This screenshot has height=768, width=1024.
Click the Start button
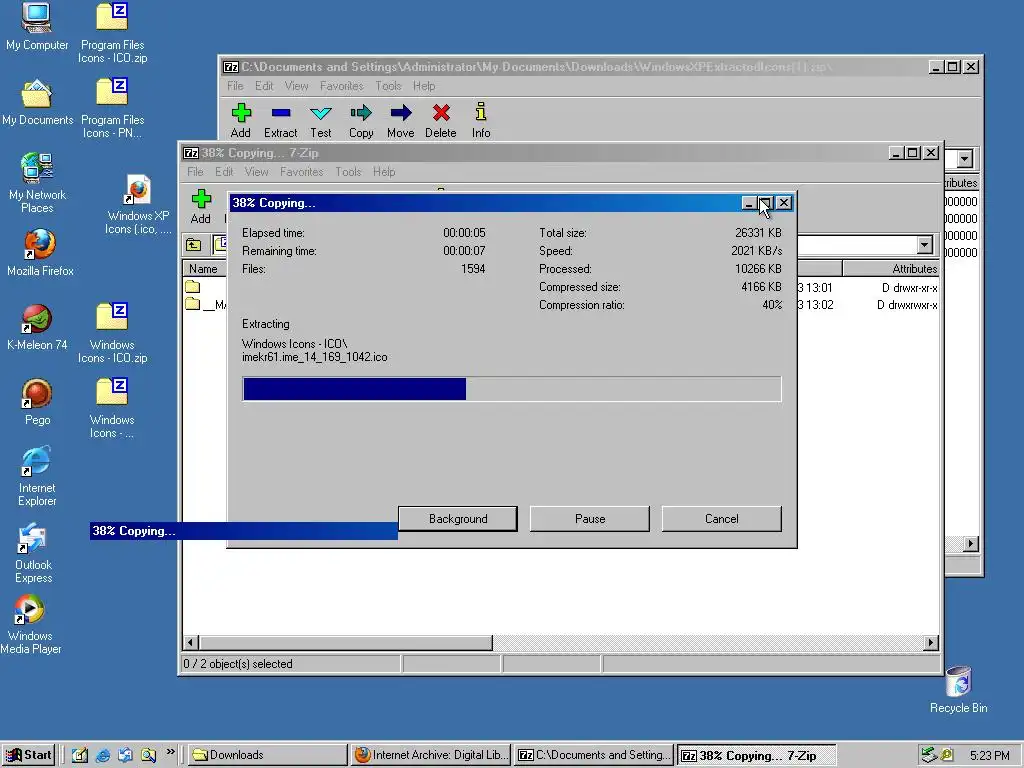pyautogui.click(x=28, y=755)
